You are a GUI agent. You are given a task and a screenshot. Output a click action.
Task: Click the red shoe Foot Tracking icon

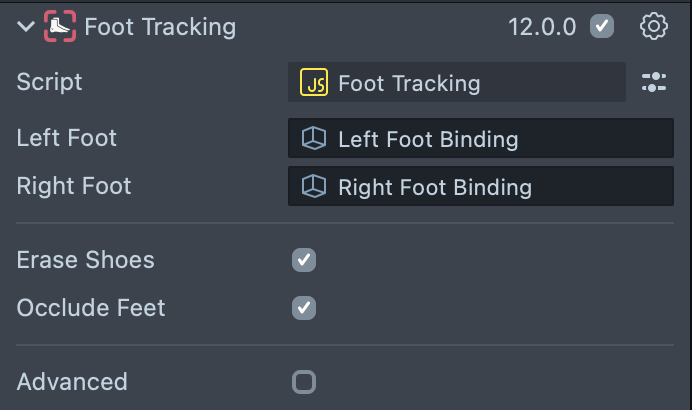pyautogui.click(x=59, y=27)
